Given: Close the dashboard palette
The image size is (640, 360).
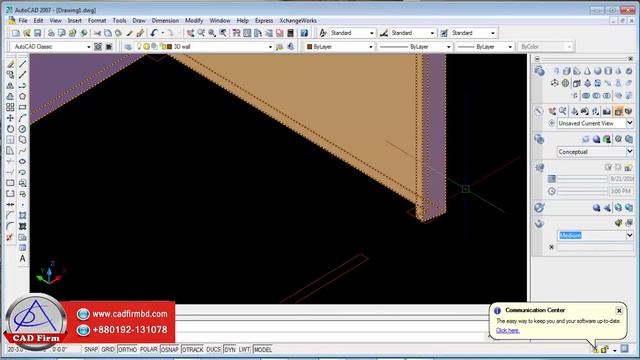Looking at the screenshot, I should 630,59.
